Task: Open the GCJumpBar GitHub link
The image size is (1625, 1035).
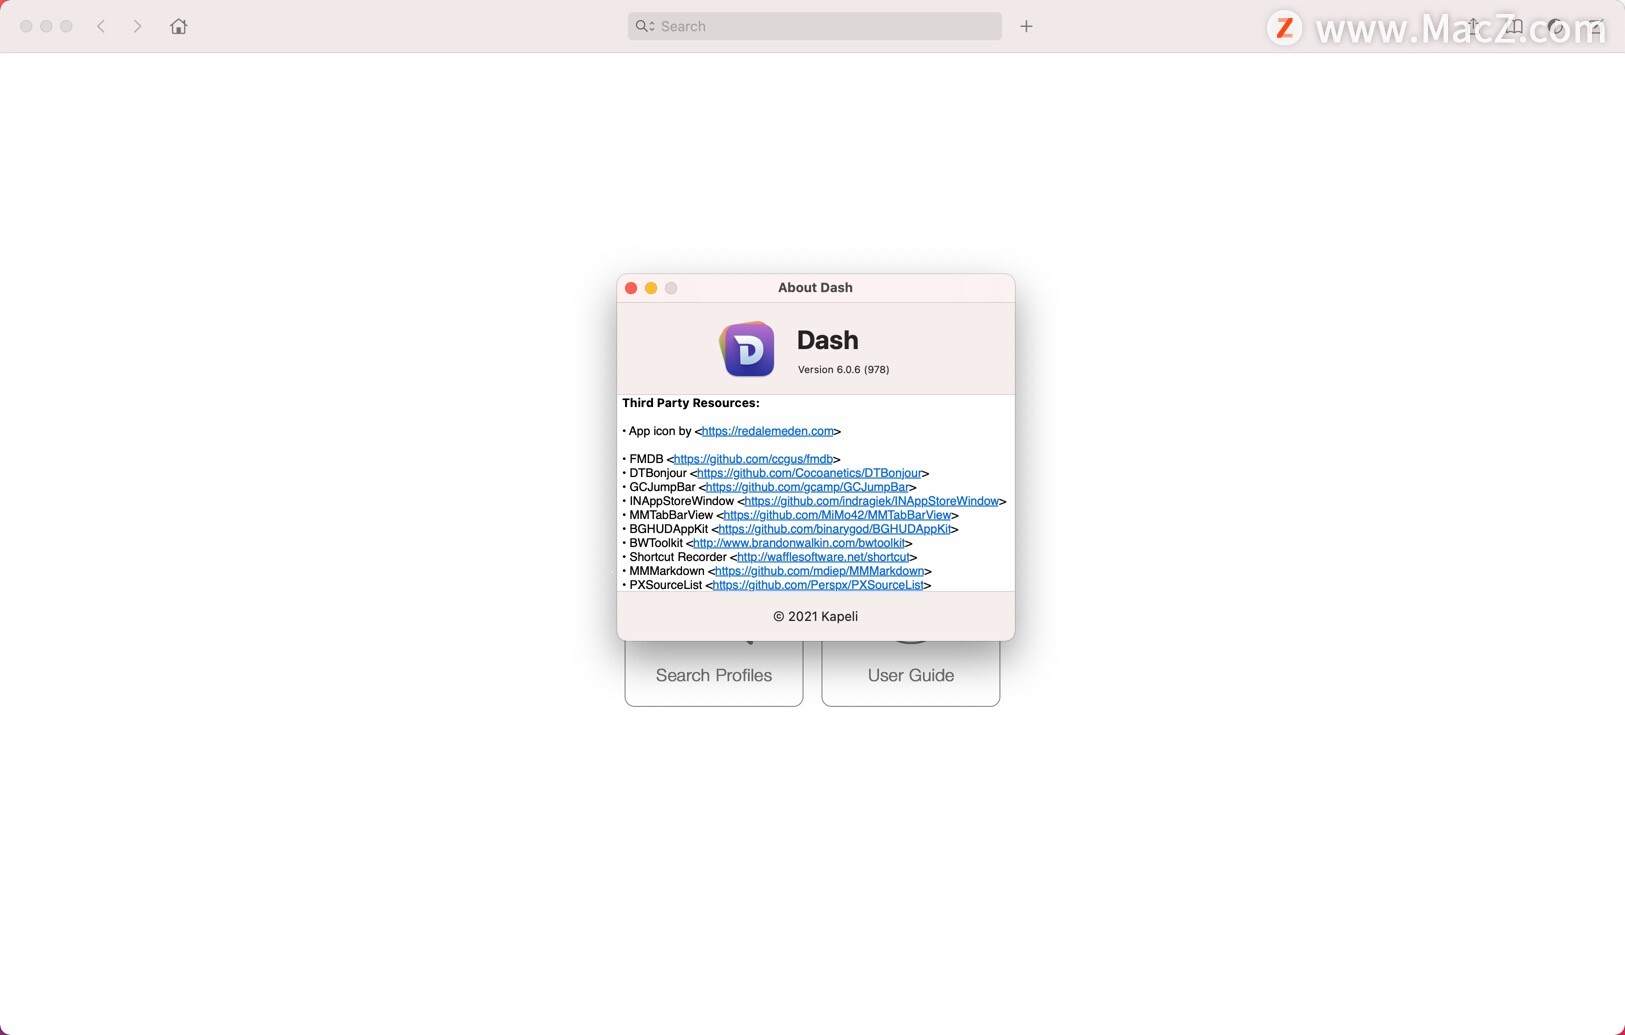Action: pyautogui.click(x=807, y=487)
